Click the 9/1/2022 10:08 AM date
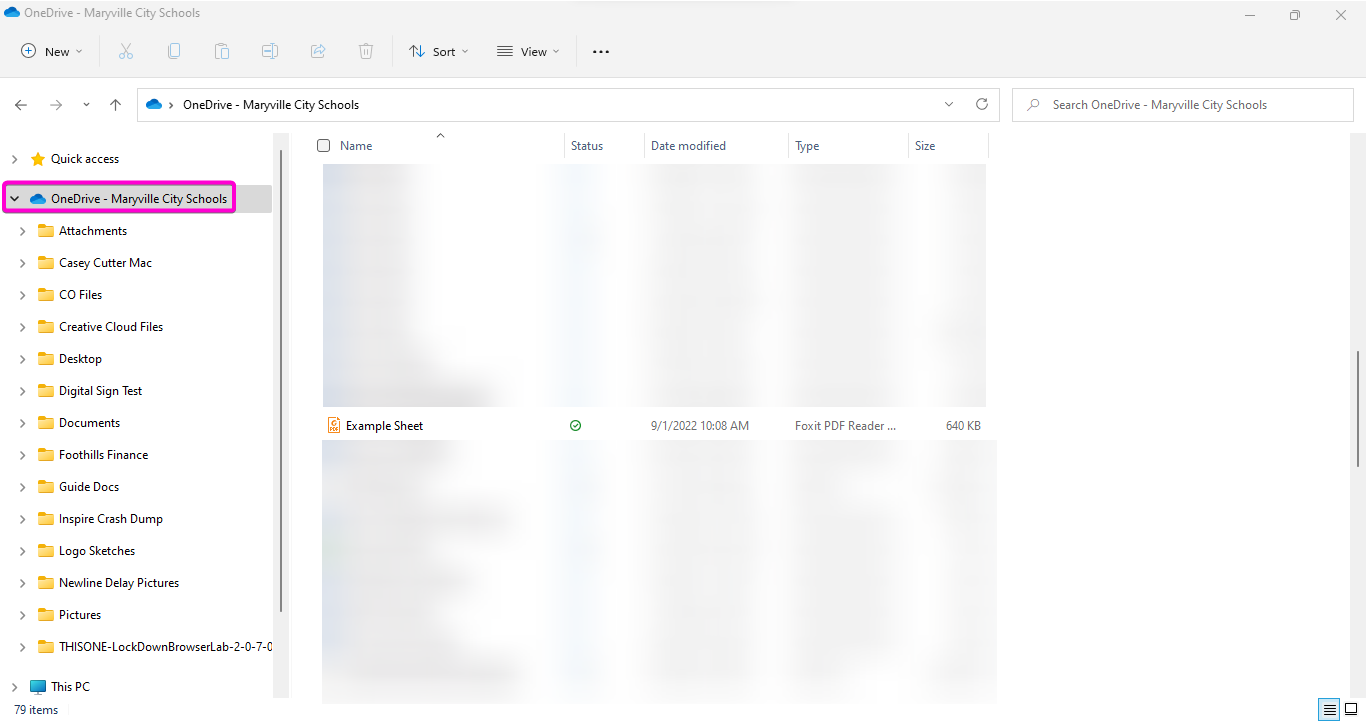 click(700, 426)
